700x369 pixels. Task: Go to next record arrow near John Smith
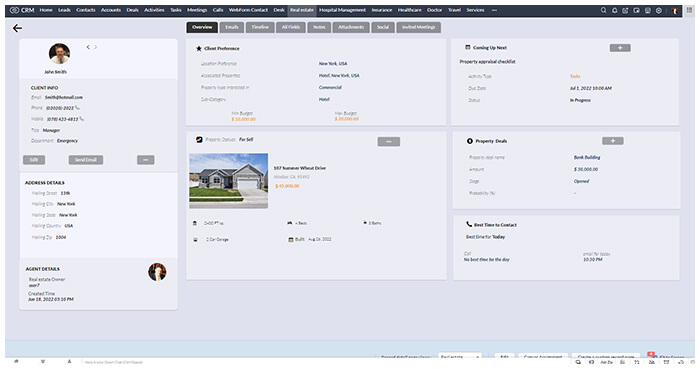pyautogui.click(x=96, y=47)
